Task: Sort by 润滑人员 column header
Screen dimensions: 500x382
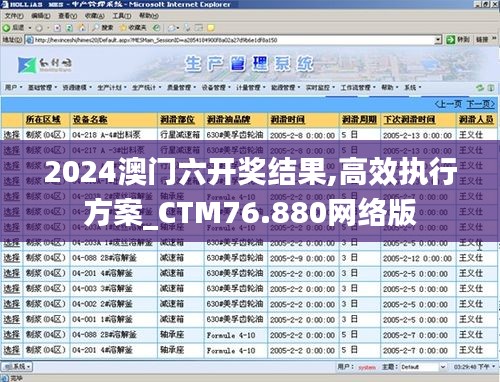Action: click(476, 119)
